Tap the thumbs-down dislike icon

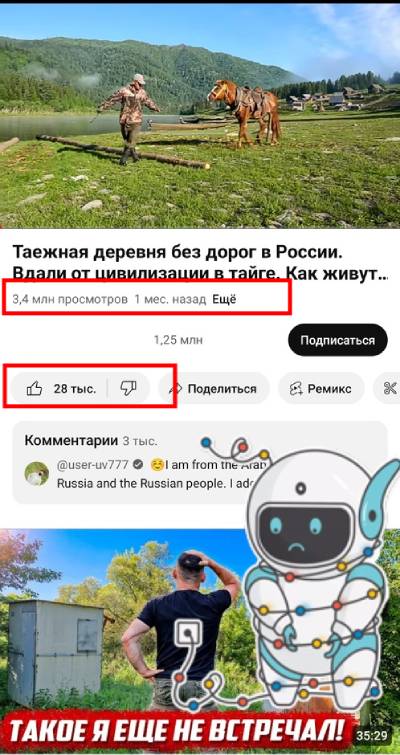[128, 388]
